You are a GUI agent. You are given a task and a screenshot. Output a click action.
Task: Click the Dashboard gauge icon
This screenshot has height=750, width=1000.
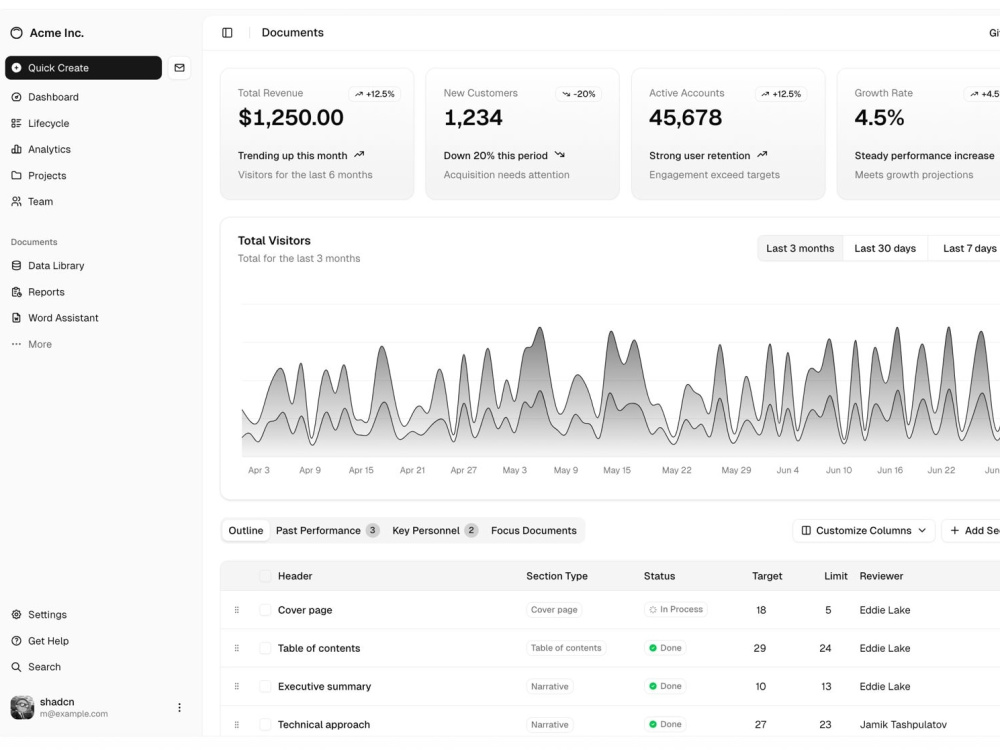(x=17, y=97)
